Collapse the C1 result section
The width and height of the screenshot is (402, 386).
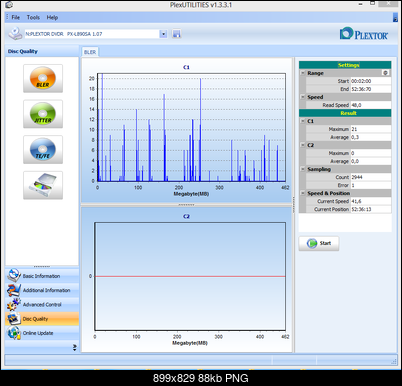pos(303,121)
